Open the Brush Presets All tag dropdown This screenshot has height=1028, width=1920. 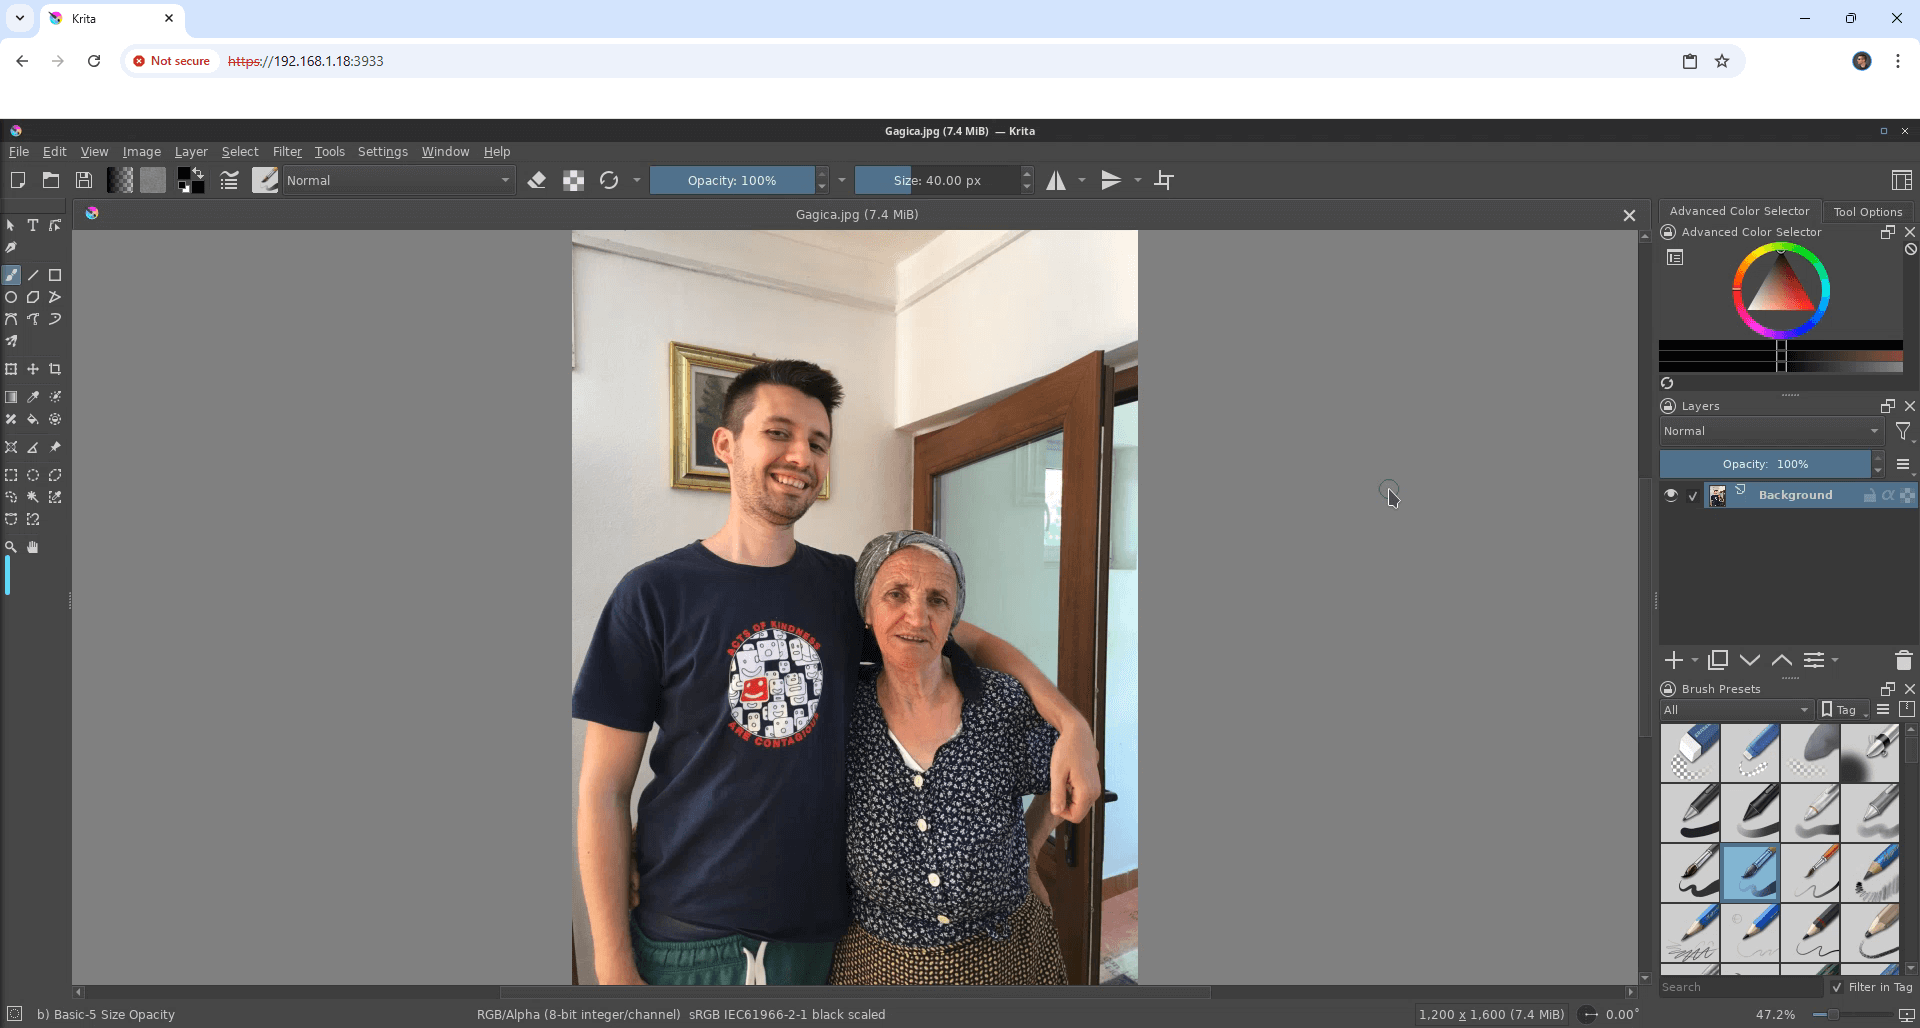tap(1737, 710)
